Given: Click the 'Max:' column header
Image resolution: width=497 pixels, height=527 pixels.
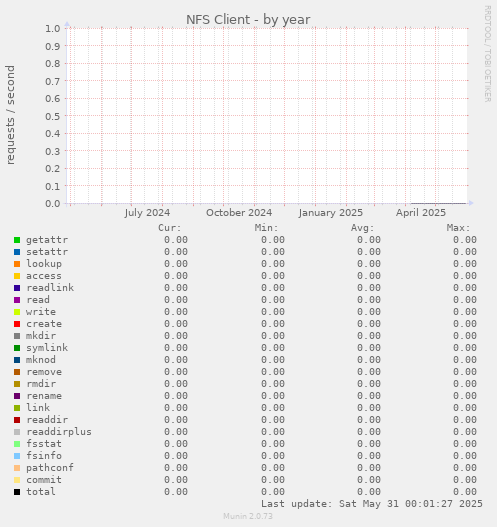Looking at the screenshot, I should coord(458,228).
